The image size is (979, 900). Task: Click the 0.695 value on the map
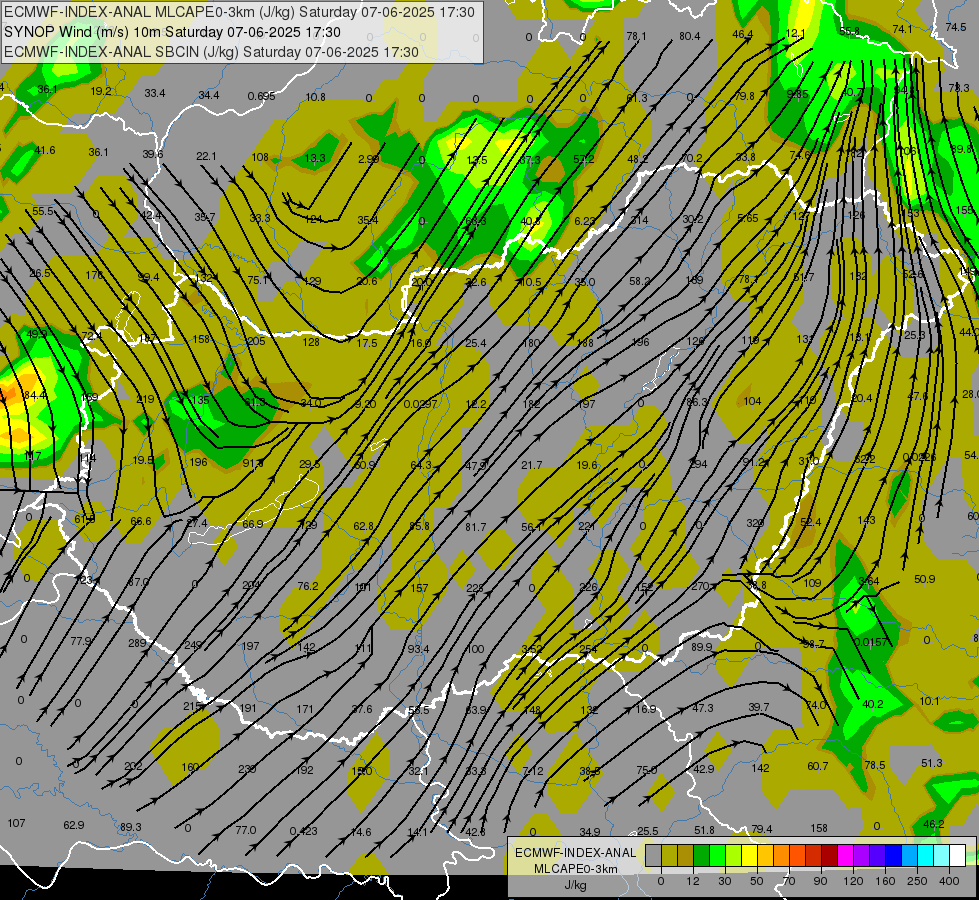tap(261, 96)
